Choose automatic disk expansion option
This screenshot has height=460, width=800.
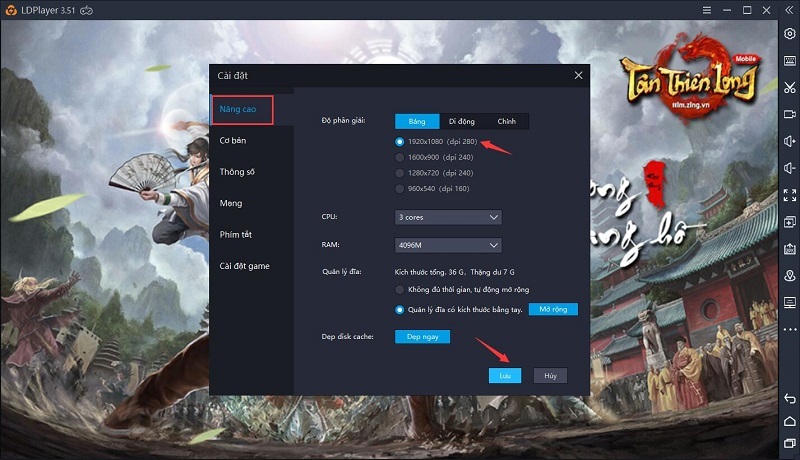[x=462, y=290]
